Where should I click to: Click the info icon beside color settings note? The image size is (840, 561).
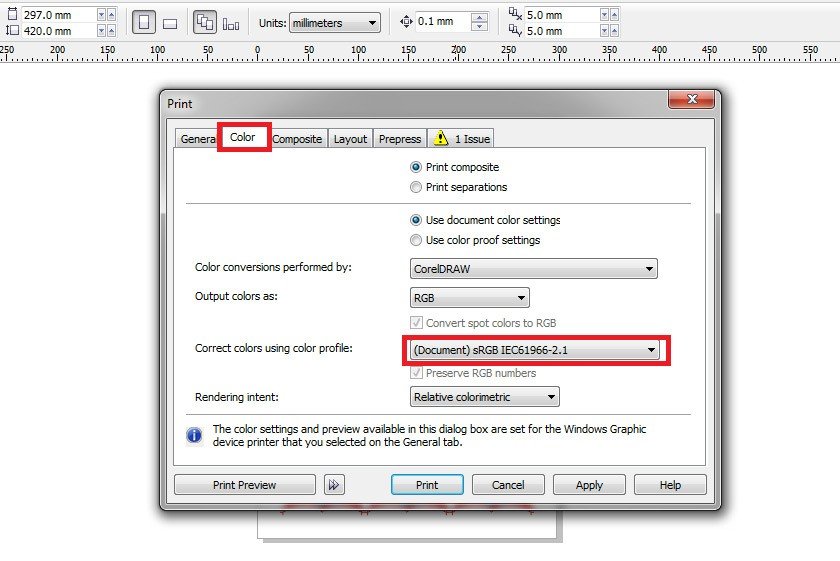[195, 435]
